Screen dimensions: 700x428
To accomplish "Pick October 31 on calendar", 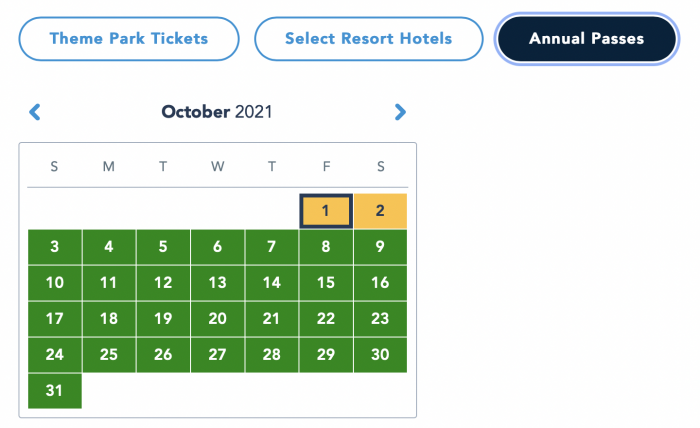I will point(54,391).
